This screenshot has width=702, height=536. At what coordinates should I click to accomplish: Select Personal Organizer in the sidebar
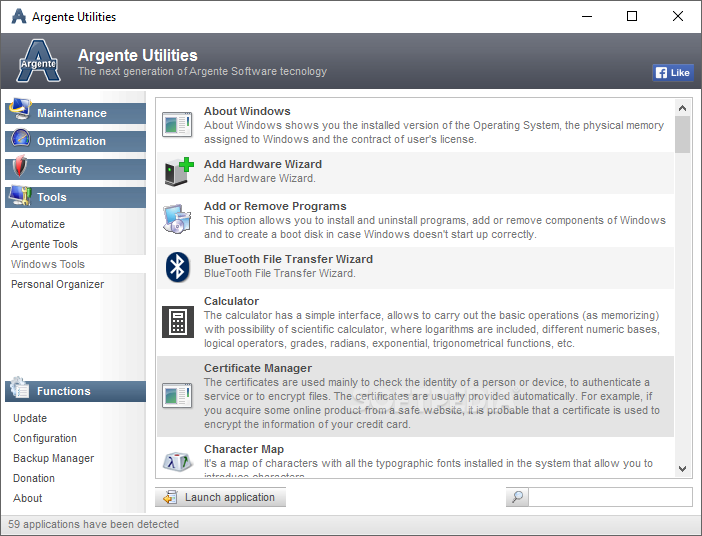pyautogui.click(x=57, y=284)
